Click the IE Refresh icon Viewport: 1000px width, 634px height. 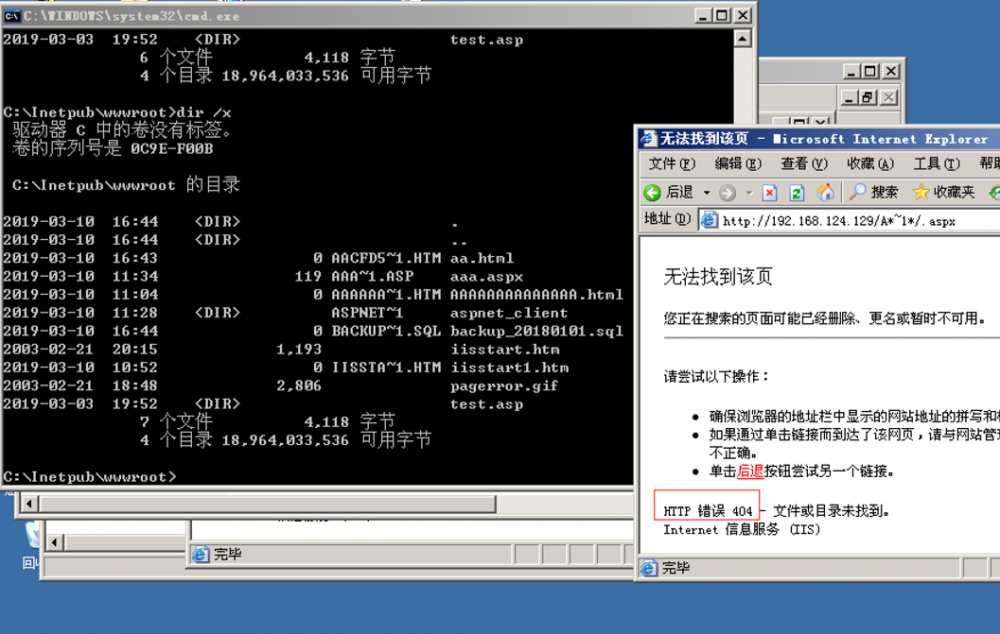[797, 192]
